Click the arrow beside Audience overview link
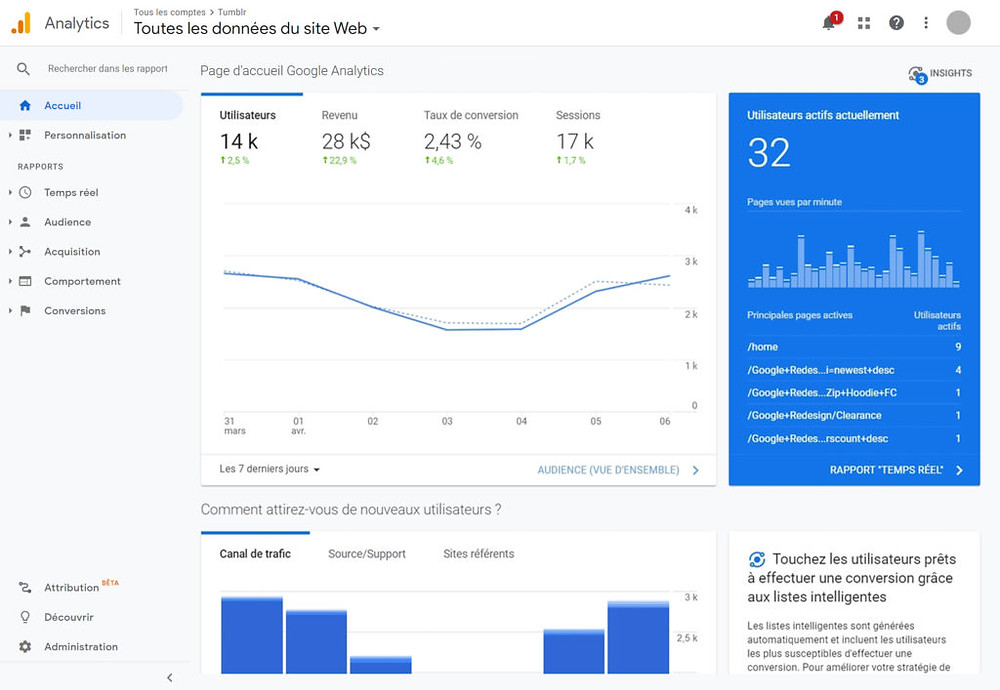The height and width of the screenshot is (690, 1000). pyautogui.click(x=696, y=470)
